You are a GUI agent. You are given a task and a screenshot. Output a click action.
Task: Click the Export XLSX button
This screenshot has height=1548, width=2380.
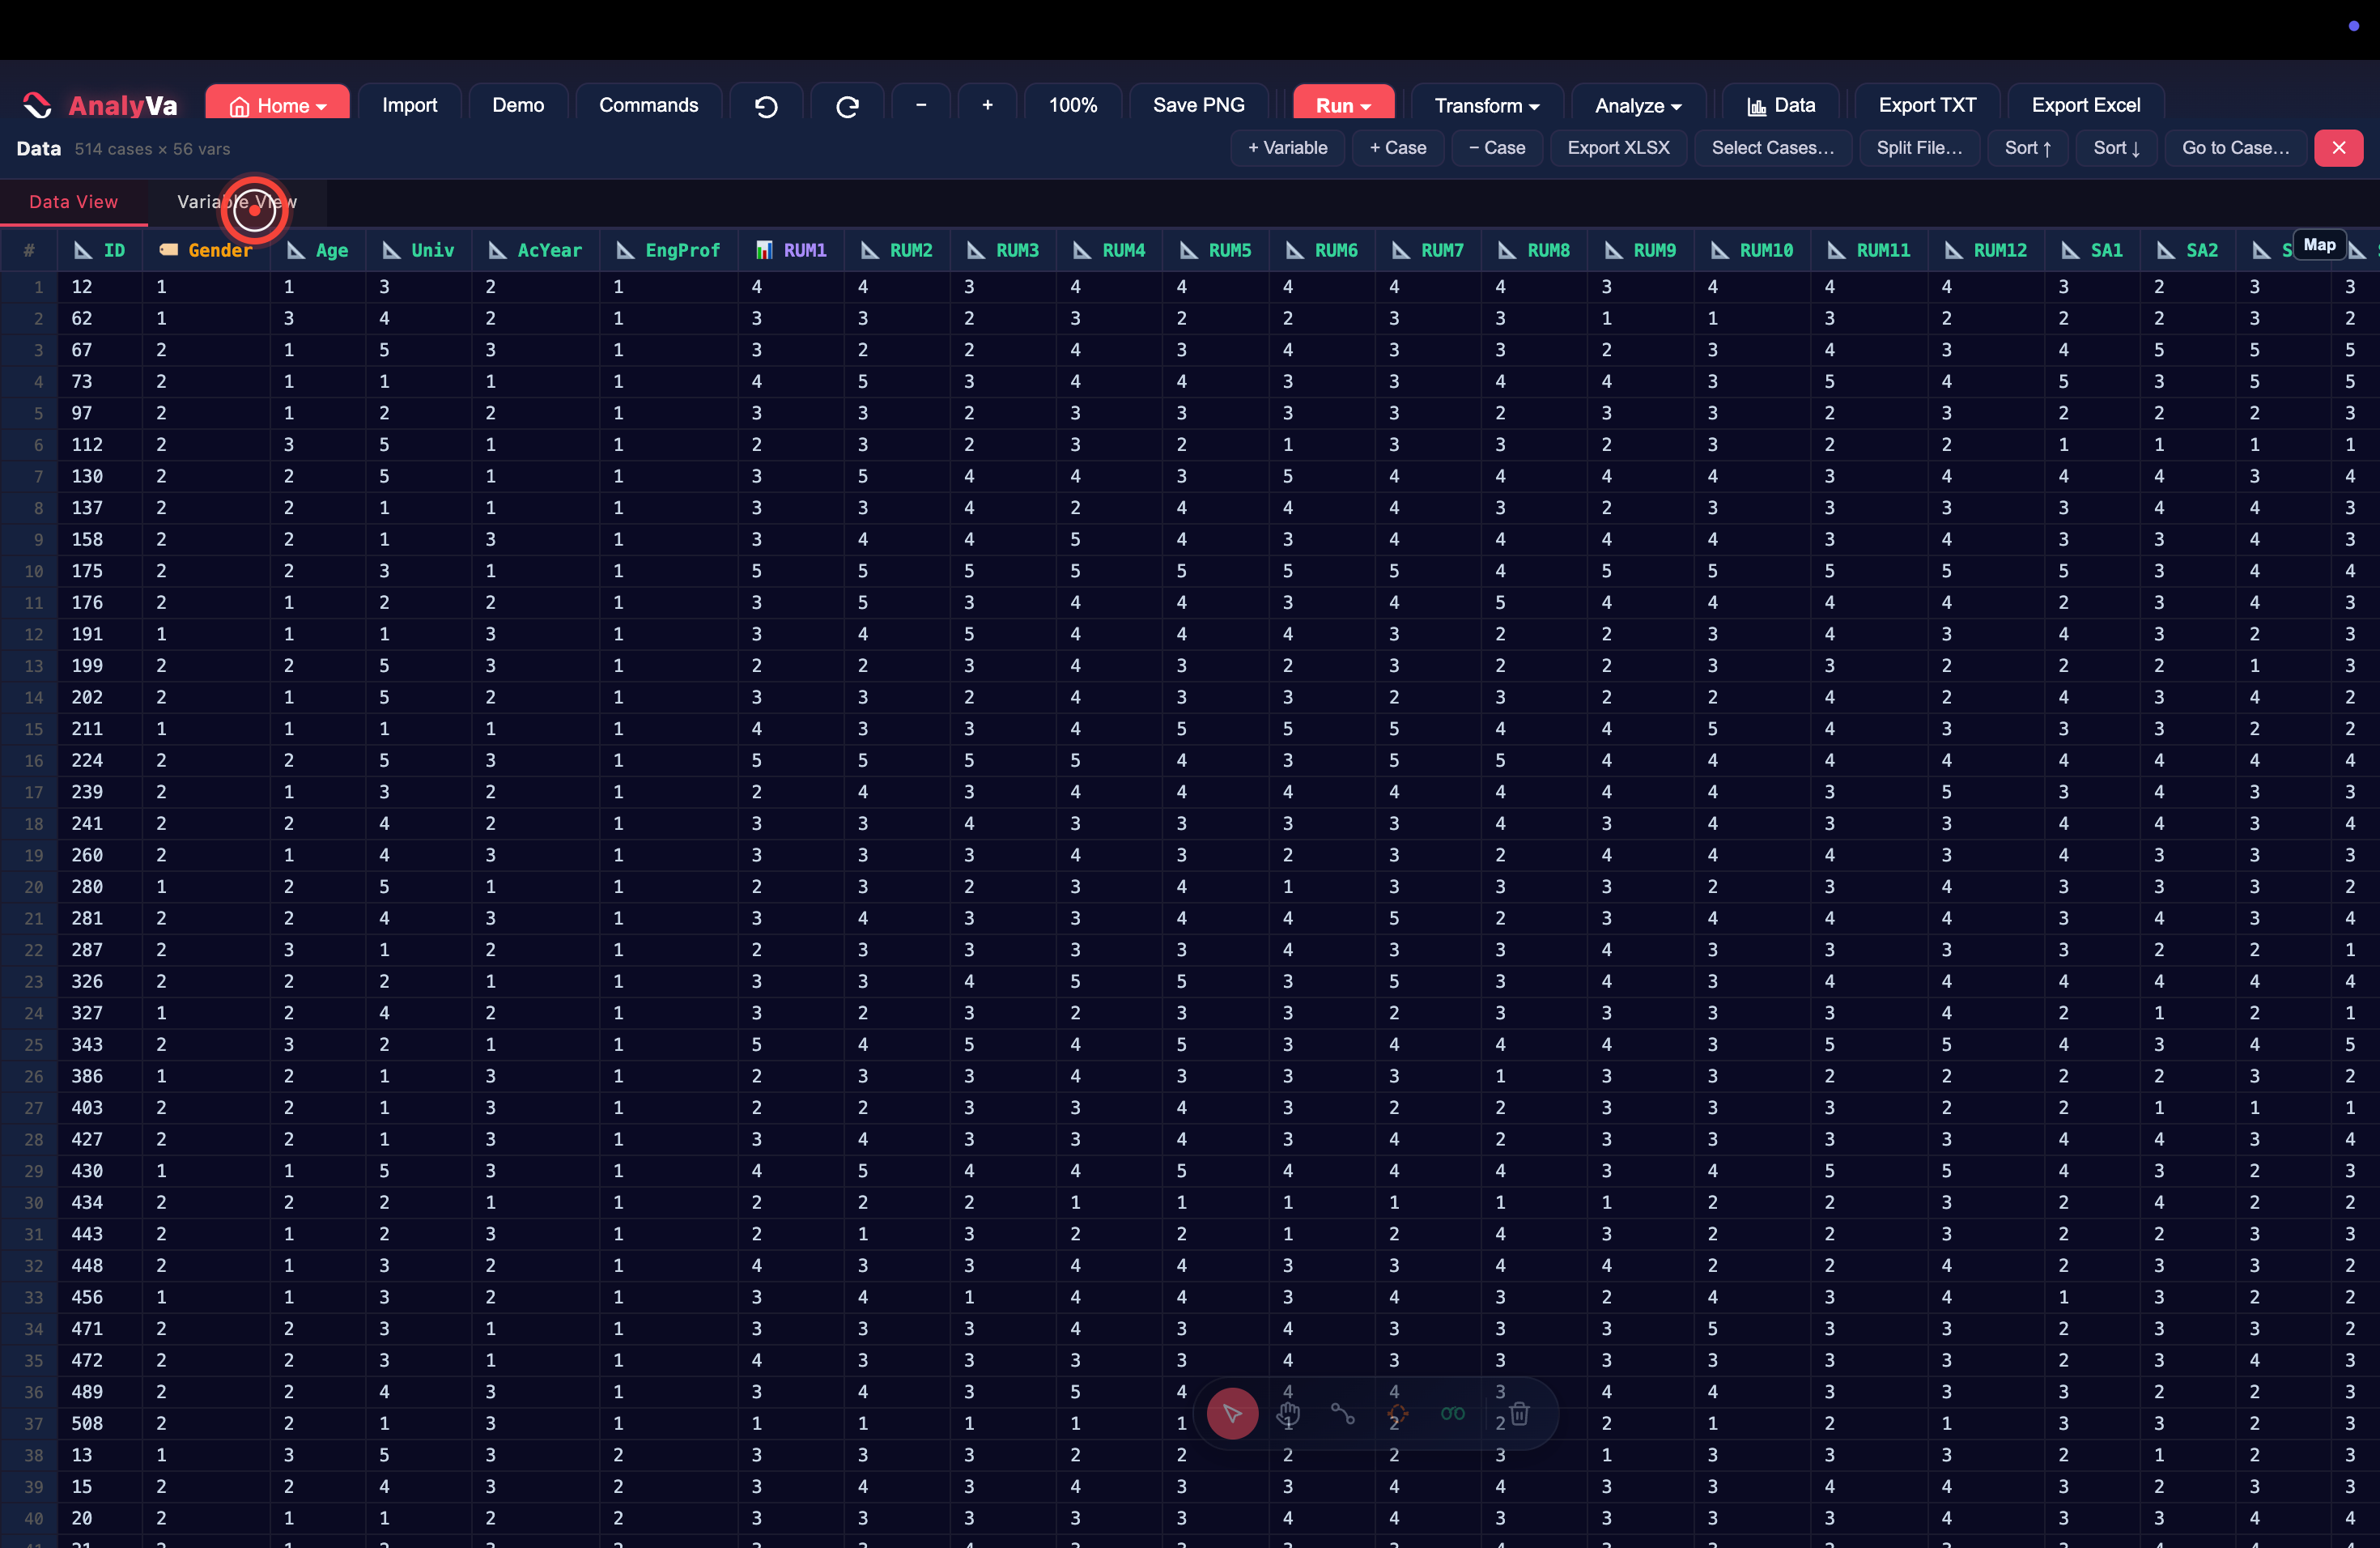(x=1618, y=148)
